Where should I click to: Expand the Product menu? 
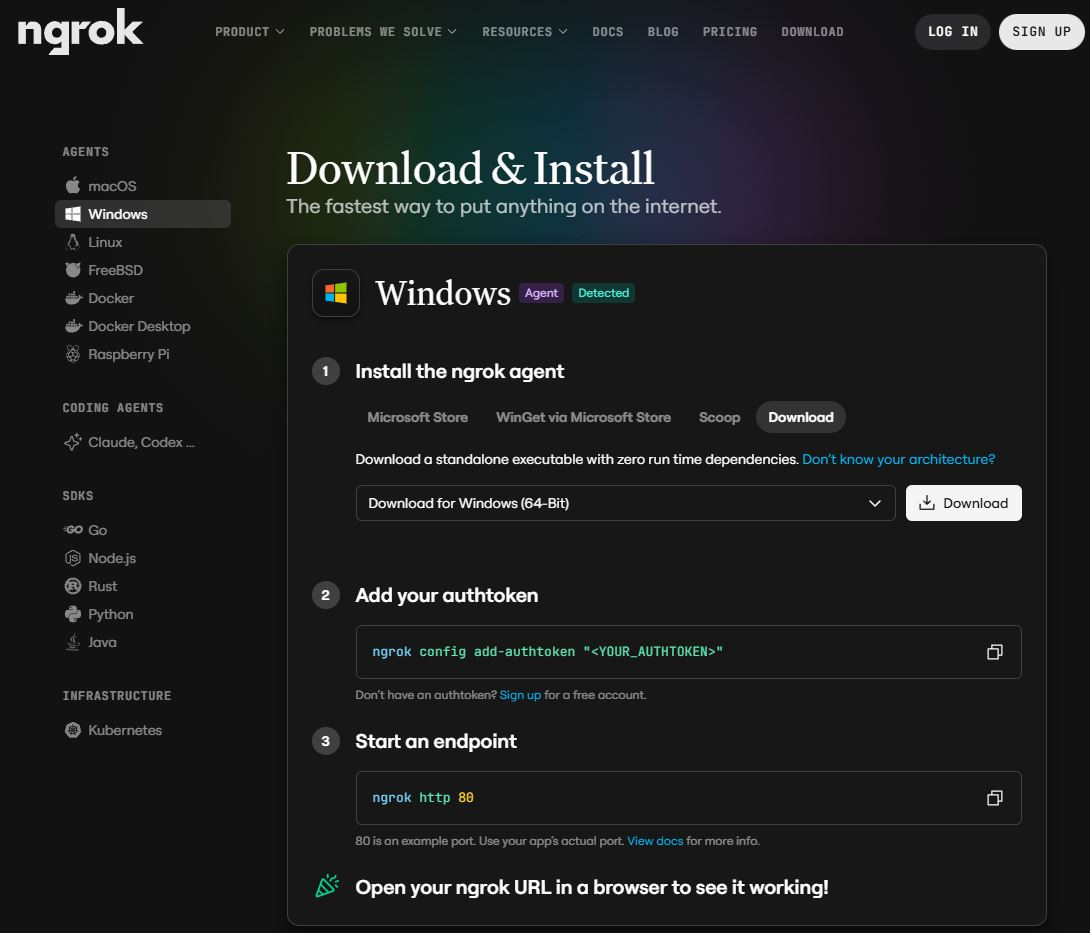click(250, 32)
